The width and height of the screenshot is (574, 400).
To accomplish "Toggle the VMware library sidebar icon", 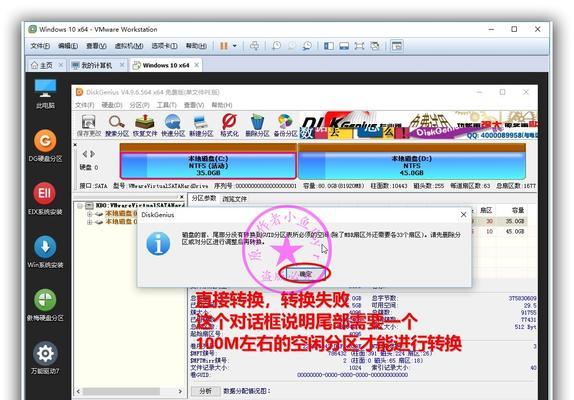I will [329, 46].
